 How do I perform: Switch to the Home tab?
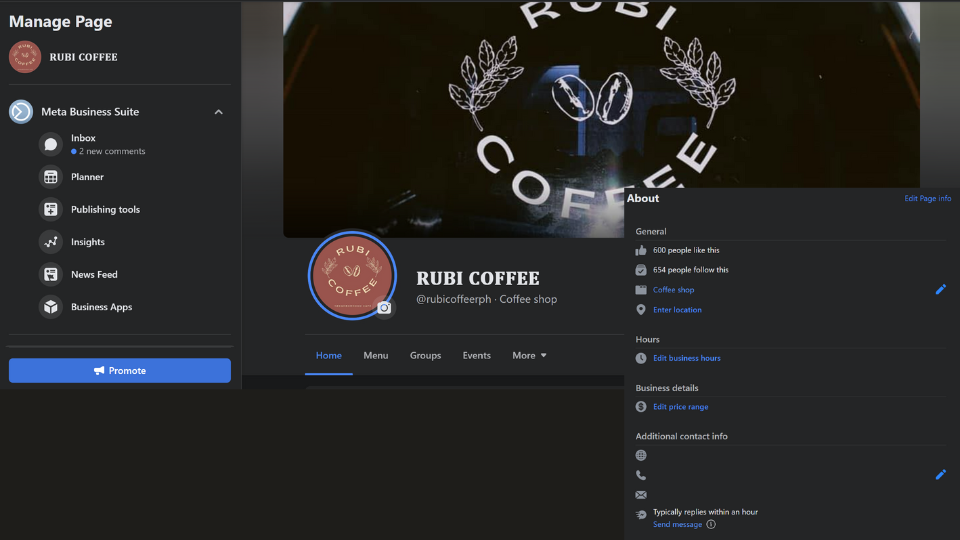(329, 356)
